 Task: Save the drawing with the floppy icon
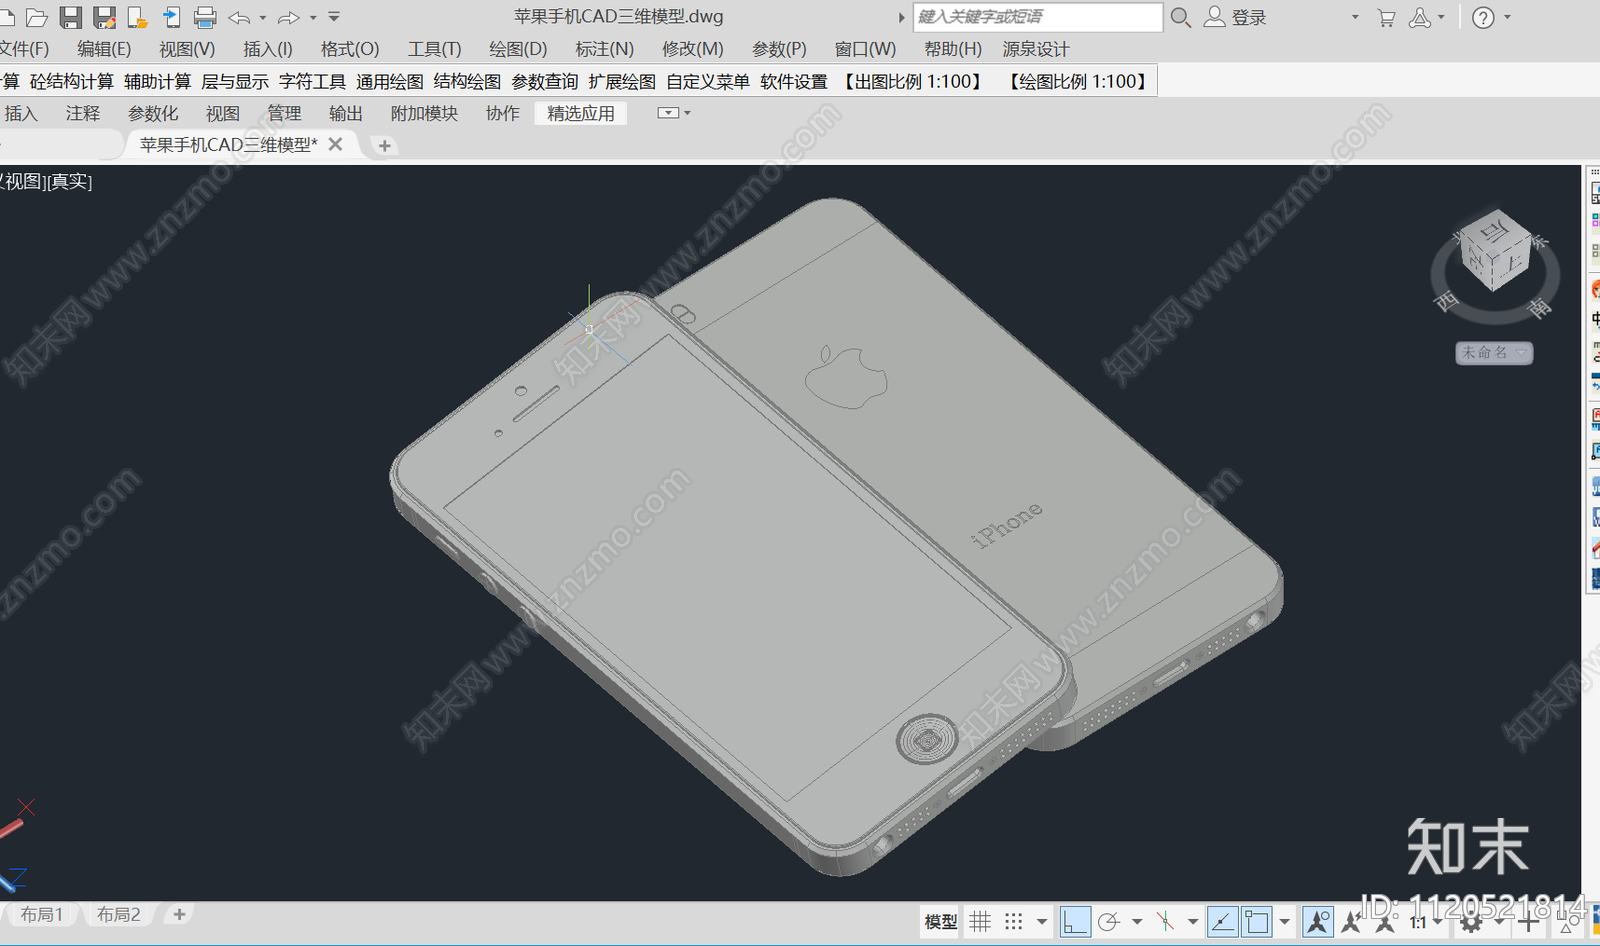pyautogui.click(x=70, y=17)
